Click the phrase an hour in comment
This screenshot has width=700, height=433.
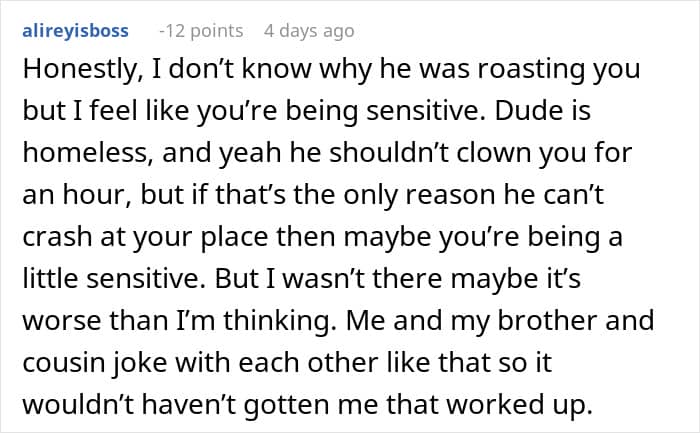pos(77,195)
